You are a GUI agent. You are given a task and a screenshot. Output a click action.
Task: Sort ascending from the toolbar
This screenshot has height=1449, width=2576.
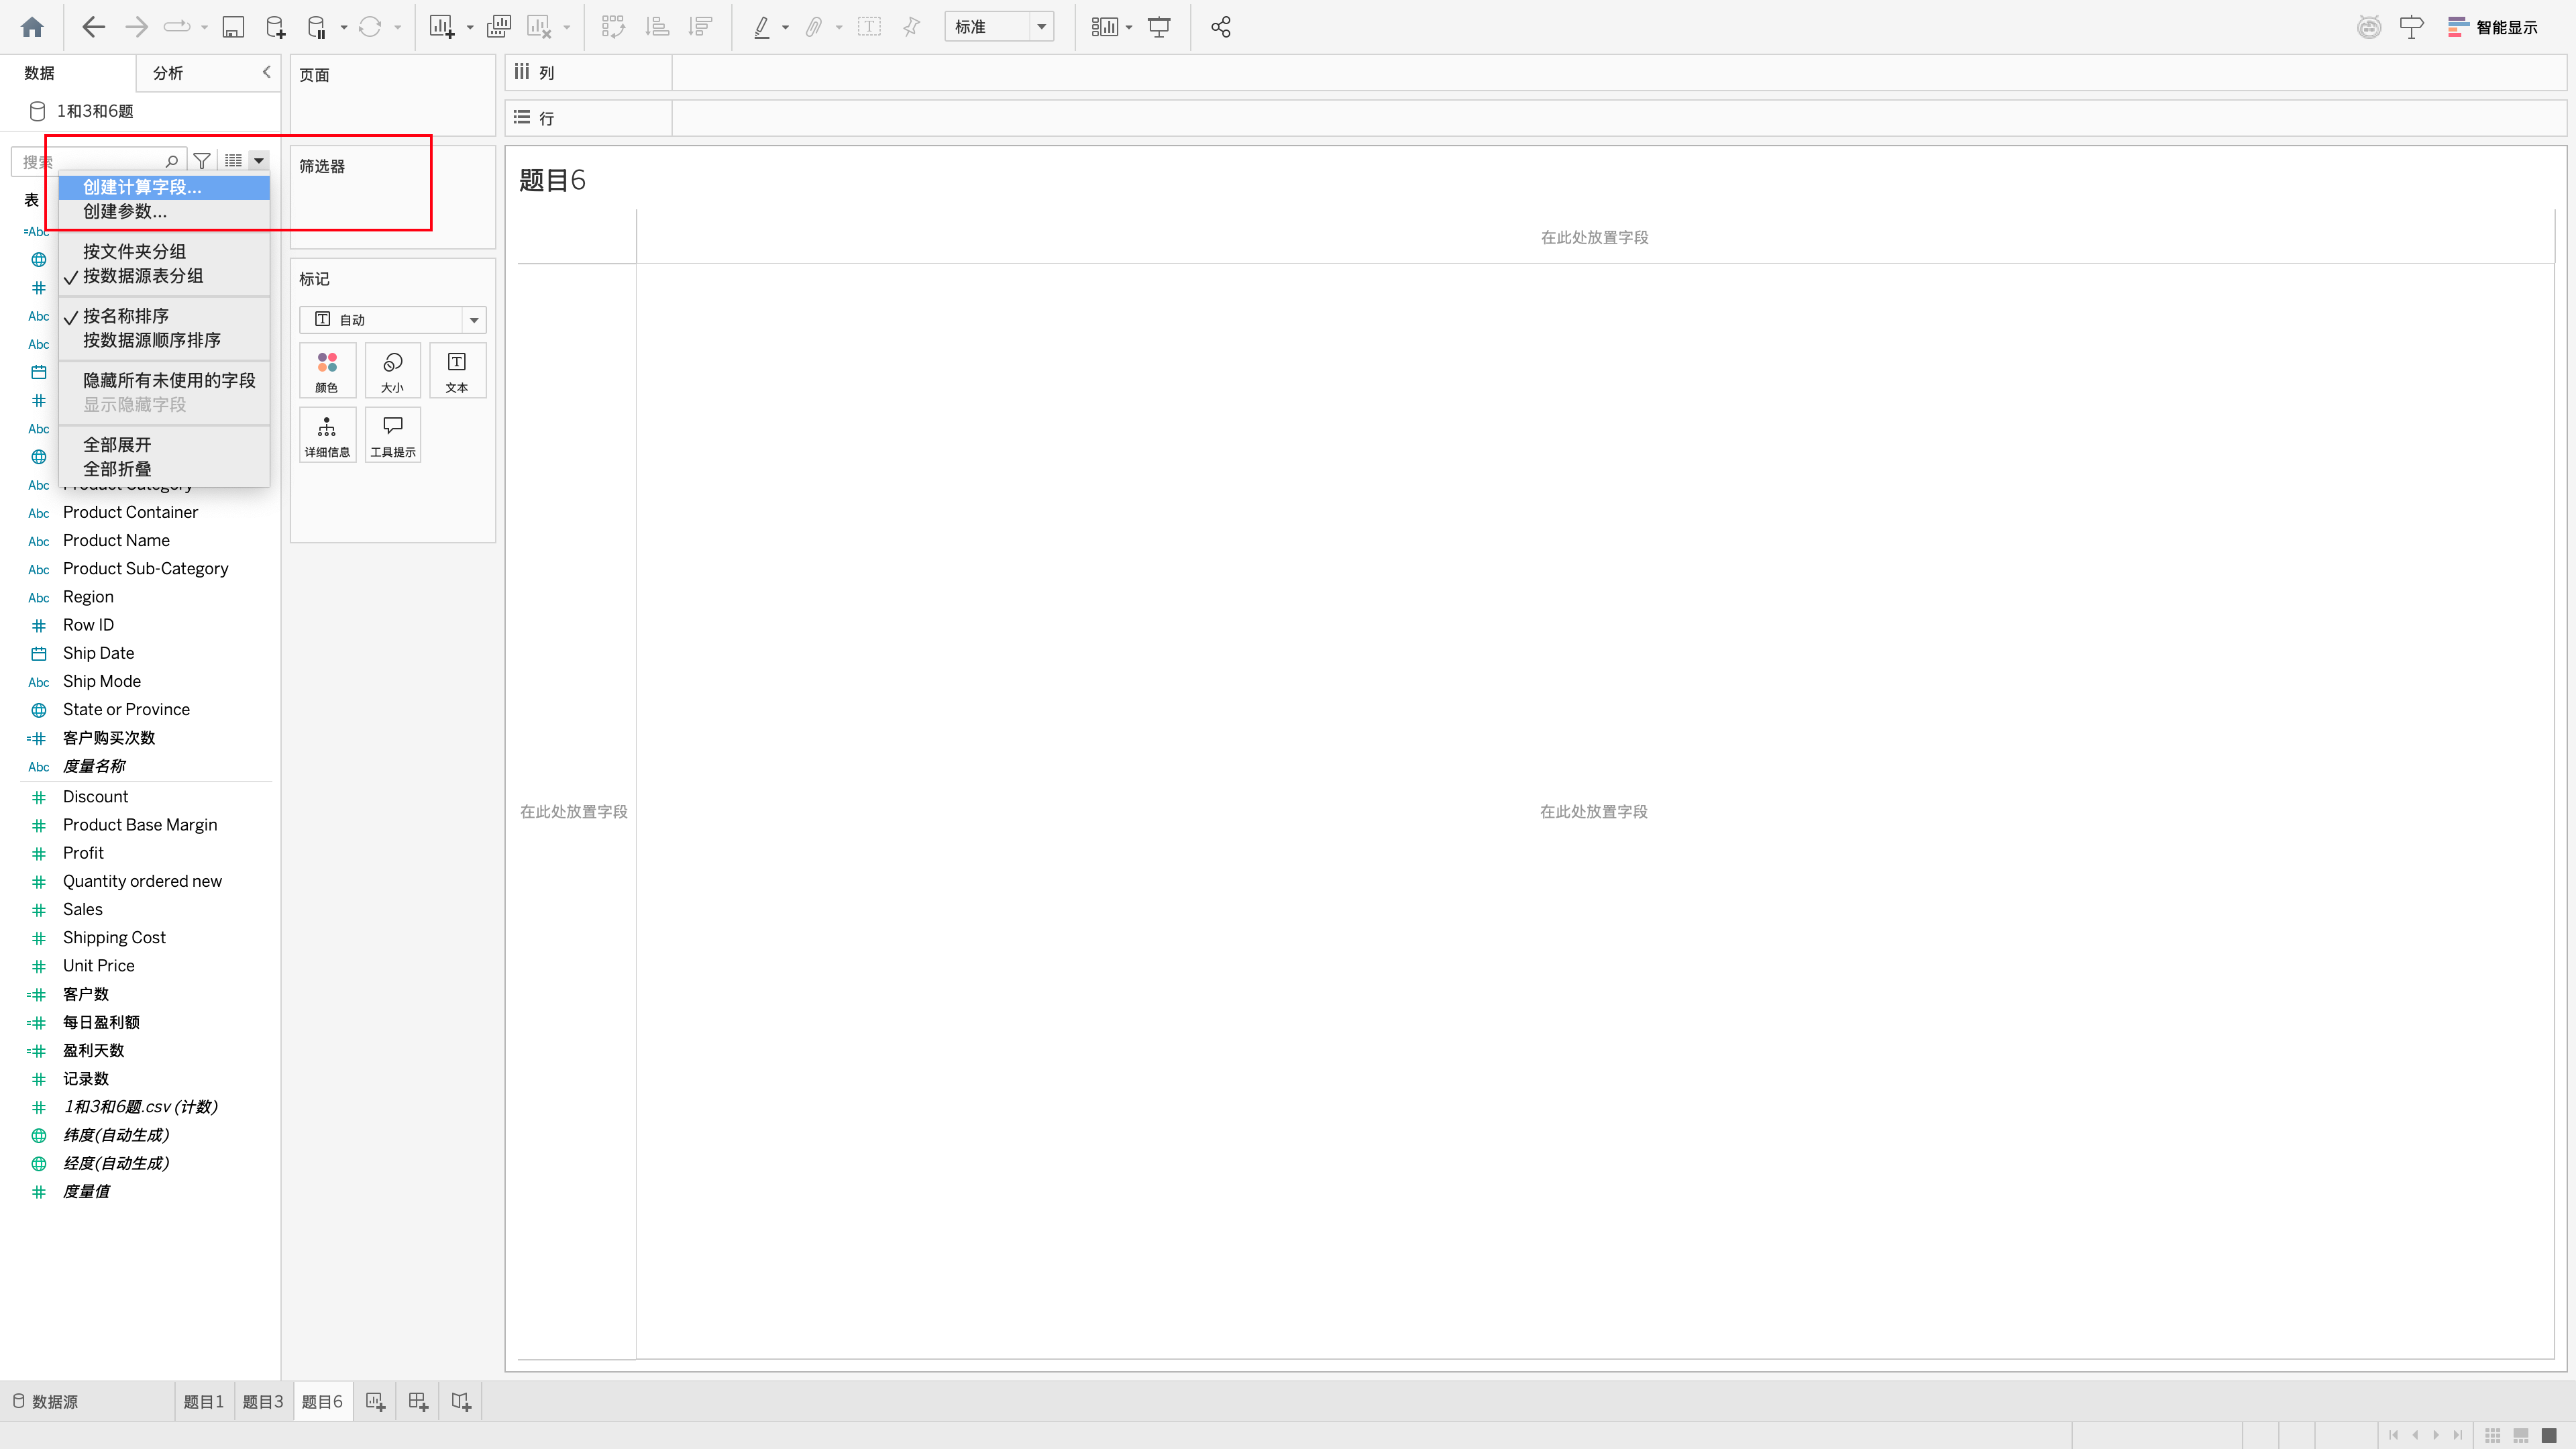pyautogui.click(x=657, y=27)
